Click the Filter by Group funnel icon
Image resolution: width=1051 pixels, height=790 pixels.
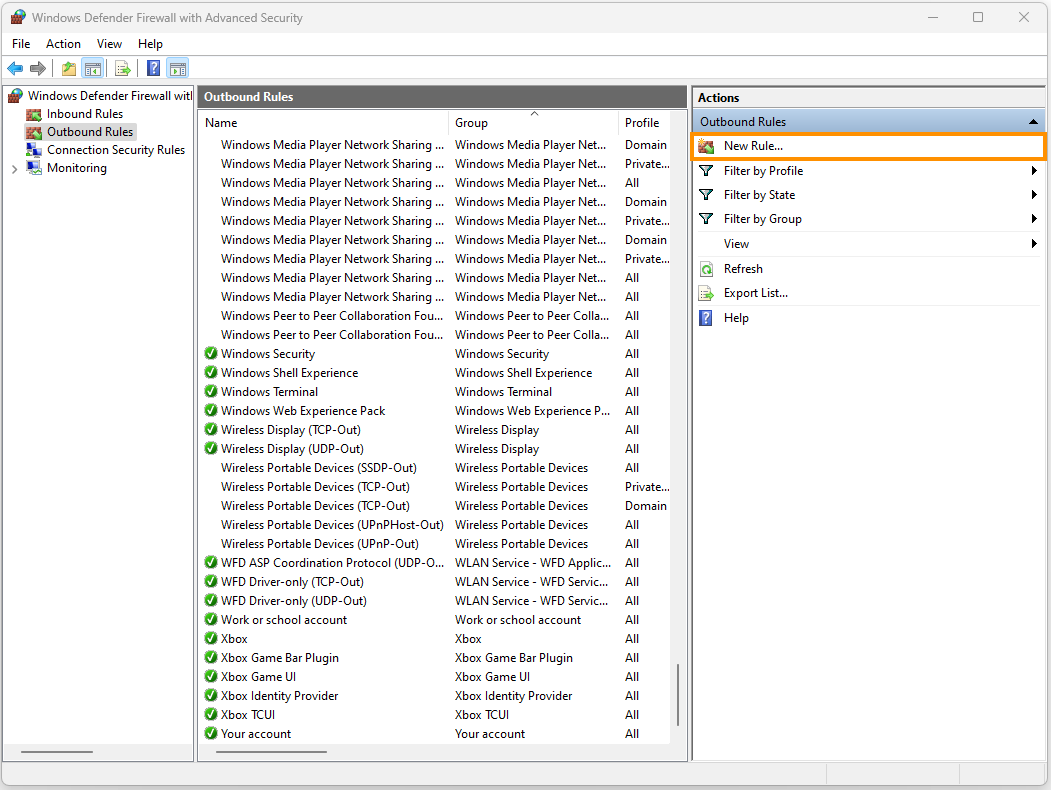coord(706,219)
